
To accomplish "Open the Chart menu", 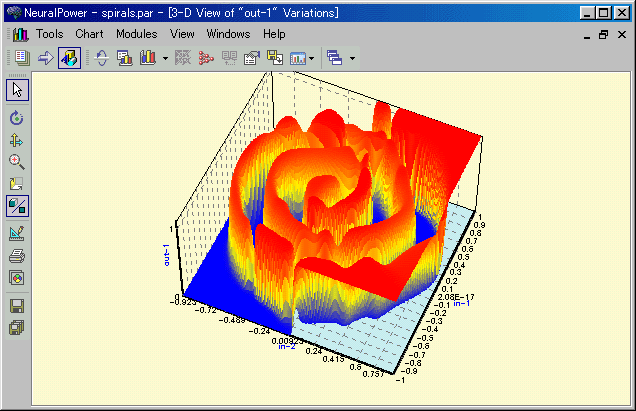I will 89,34.
